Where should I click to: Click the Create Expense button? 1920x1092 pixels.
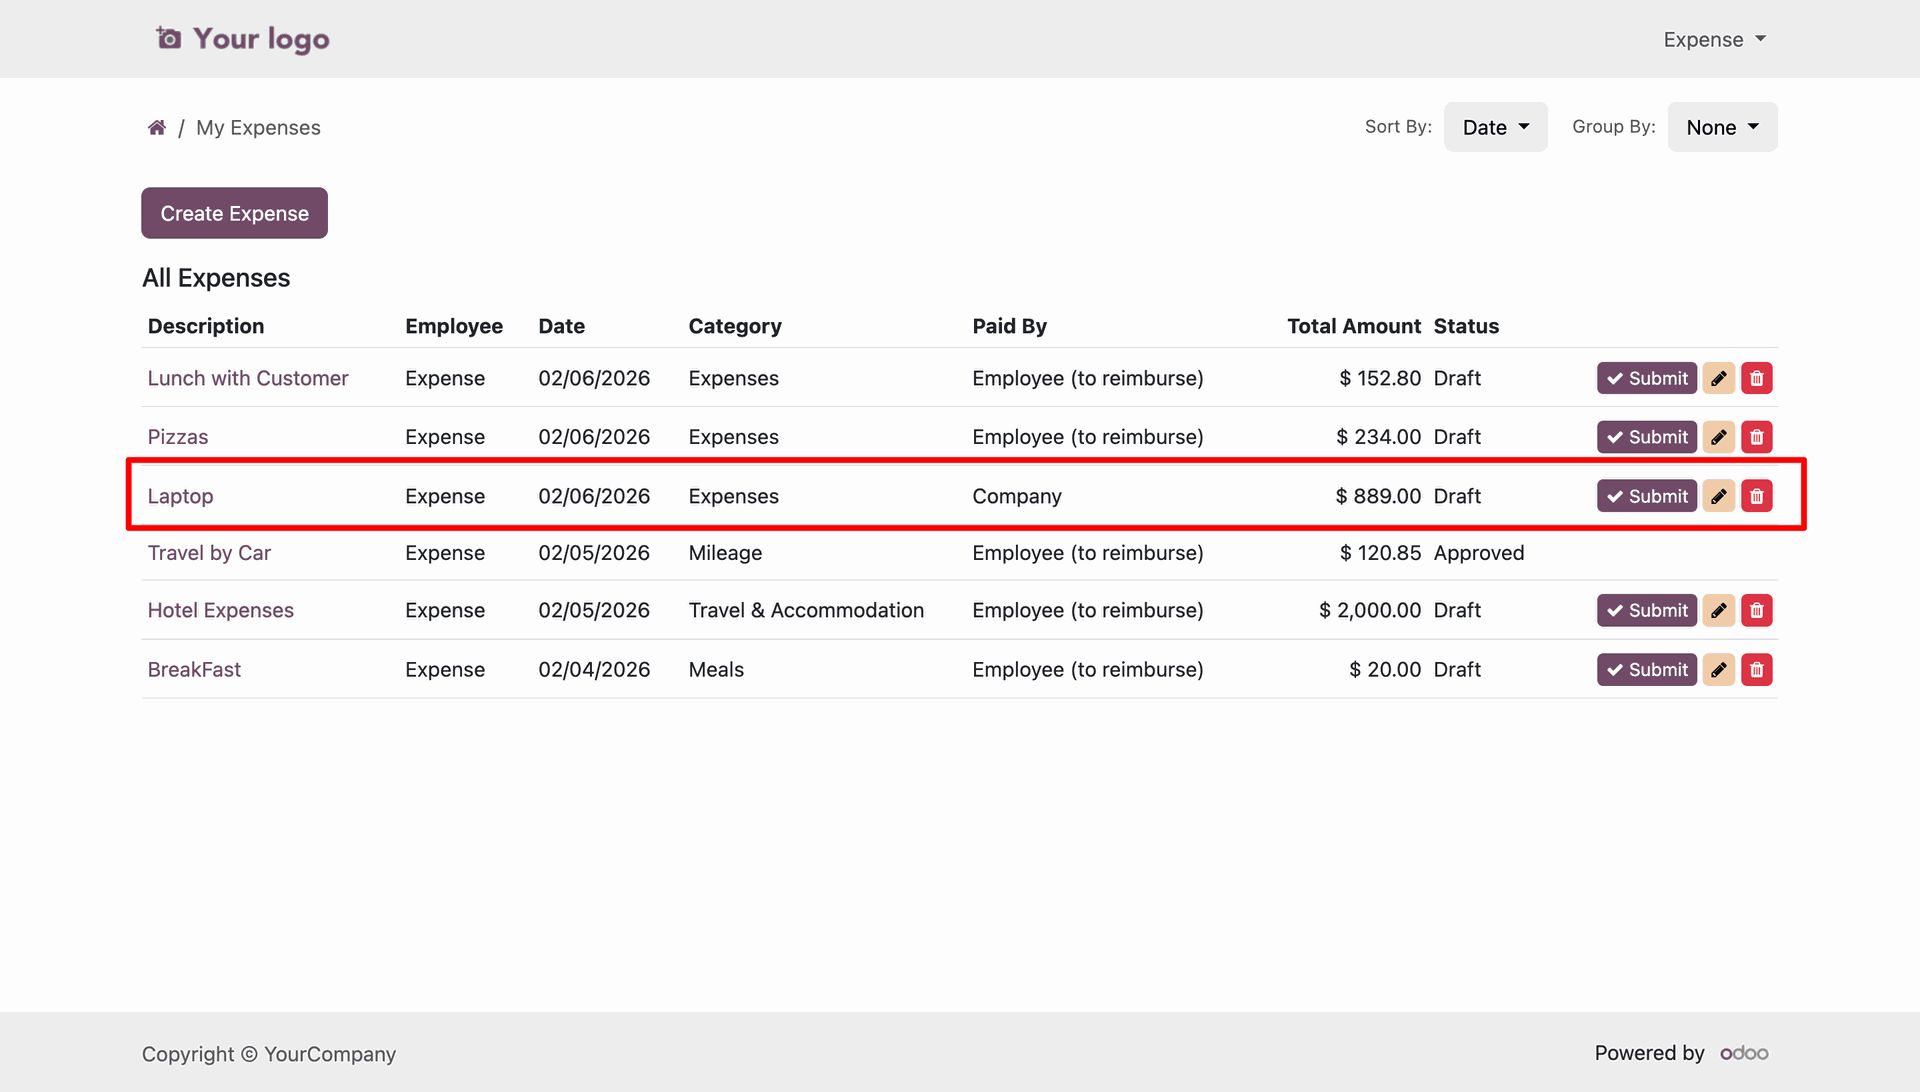point(234,213)
